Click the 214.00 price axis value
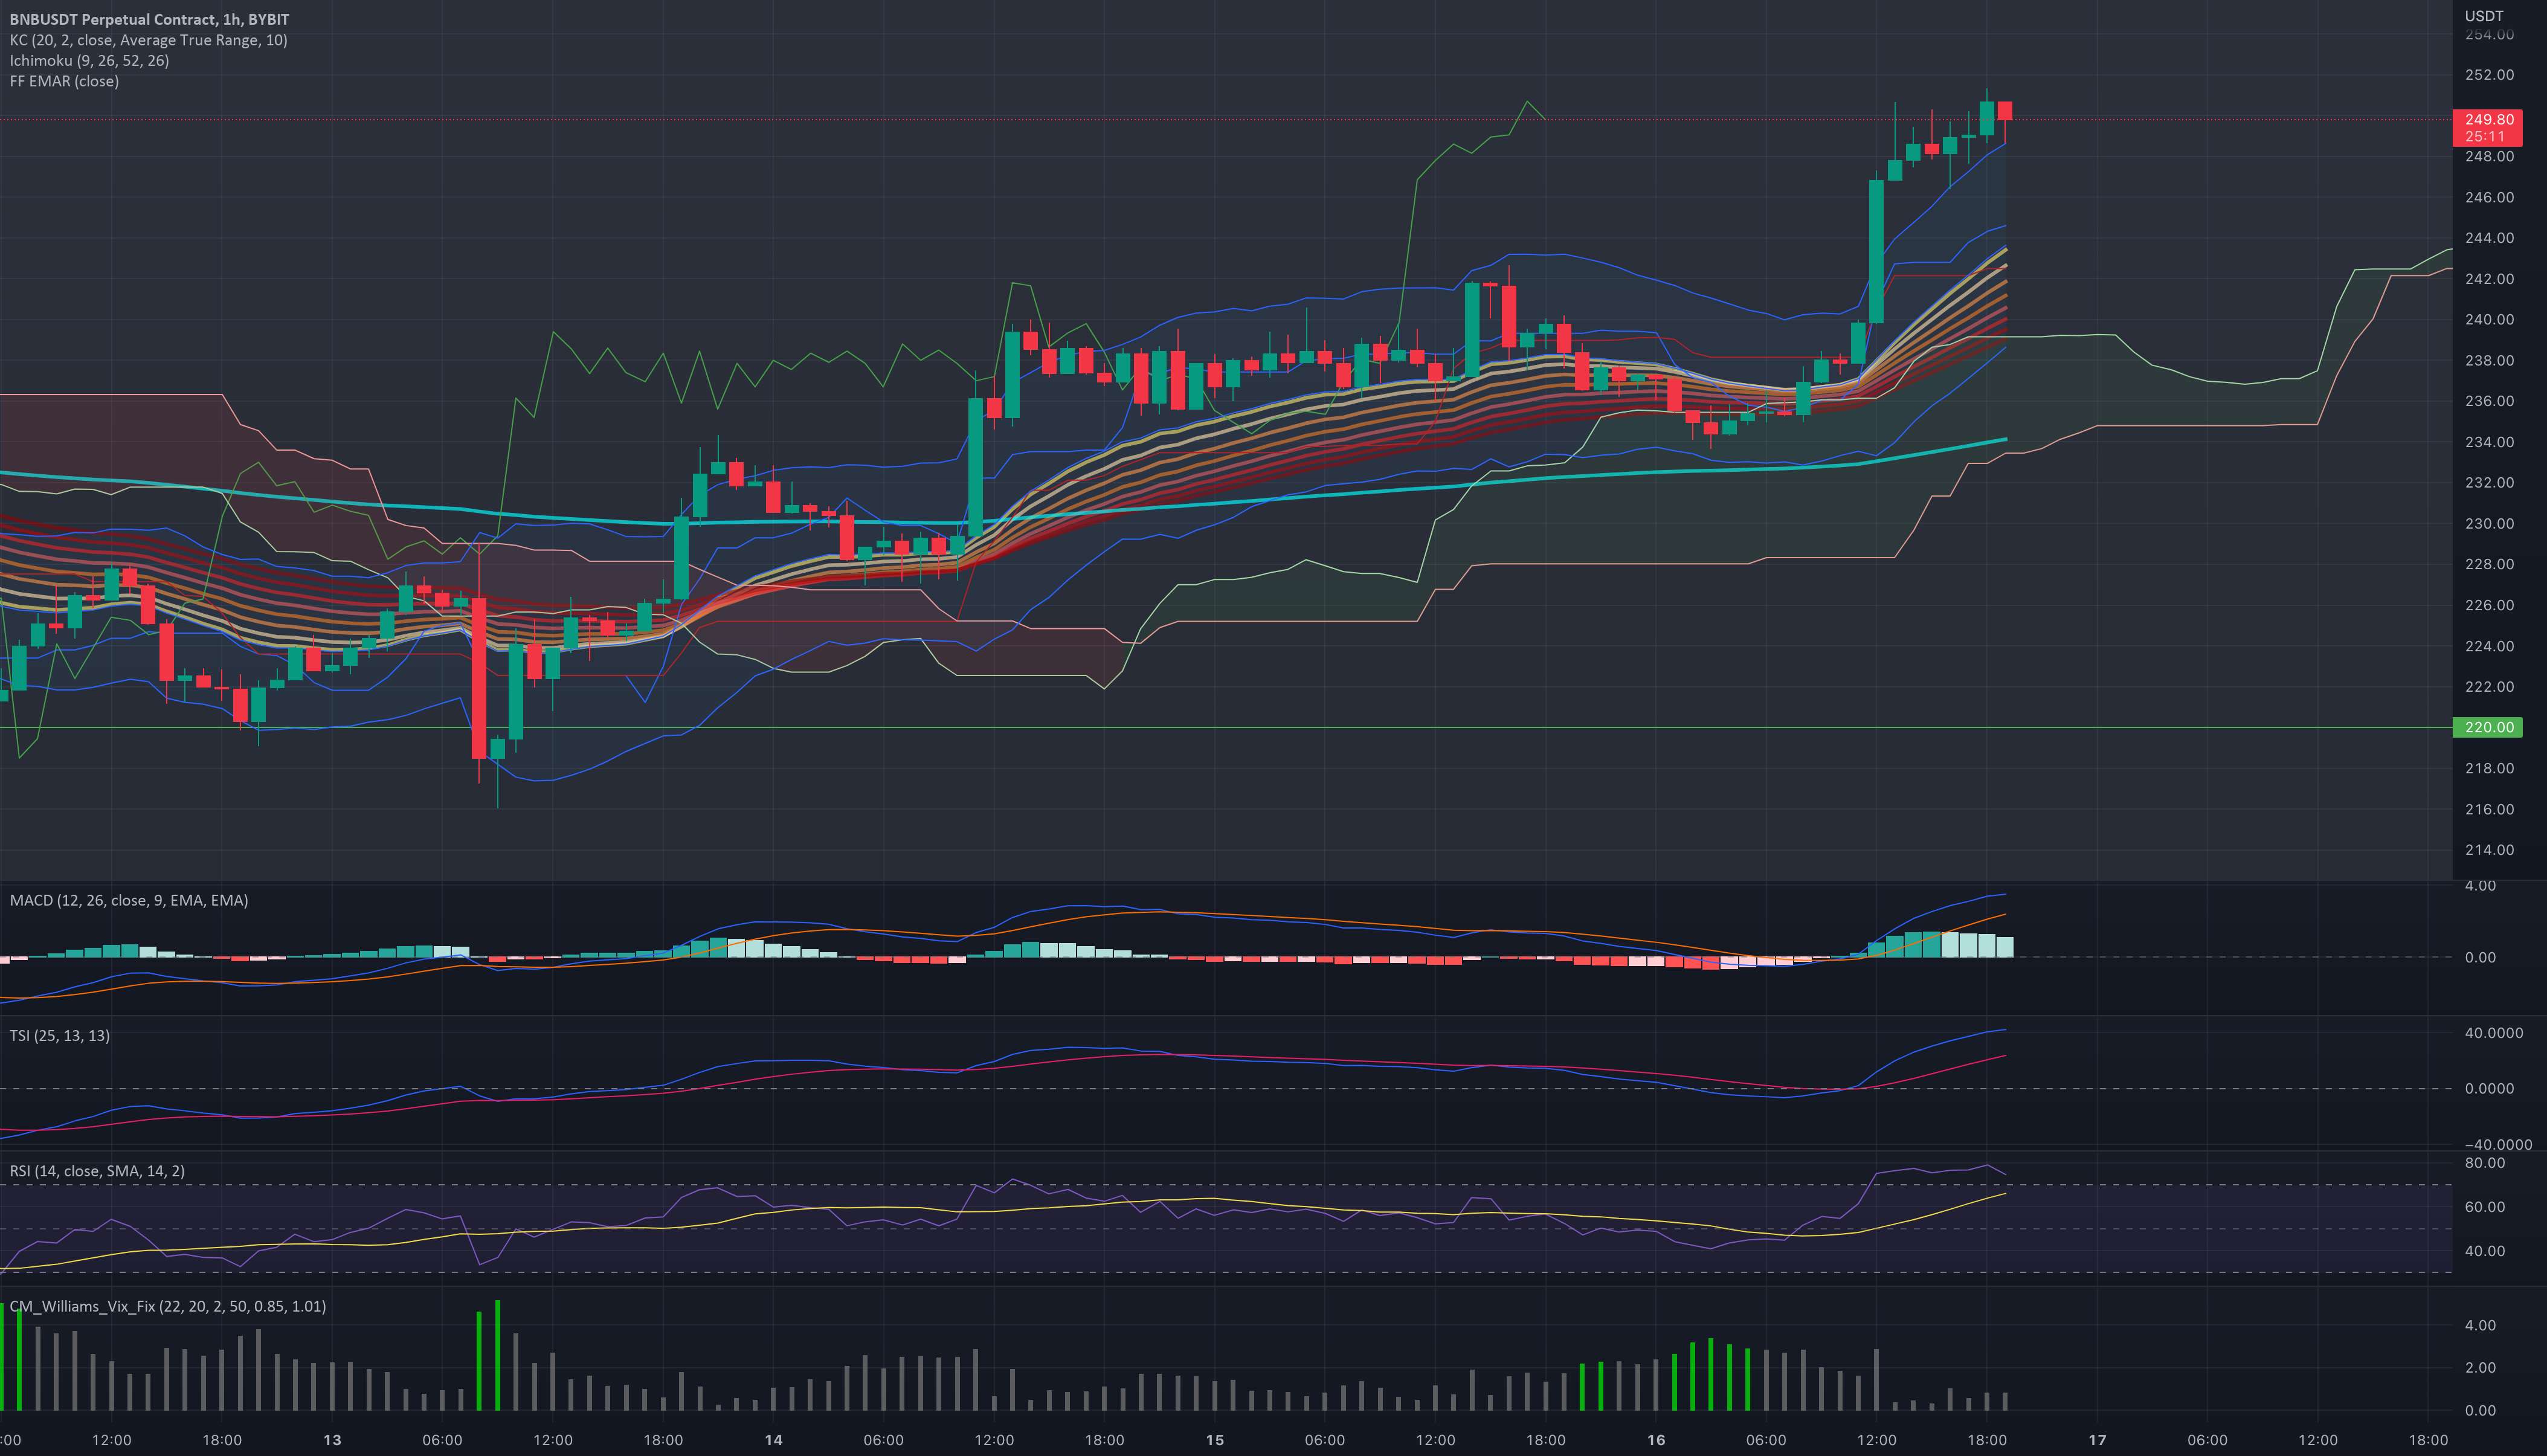The image size is (2547, 1456). [2489, 850]
